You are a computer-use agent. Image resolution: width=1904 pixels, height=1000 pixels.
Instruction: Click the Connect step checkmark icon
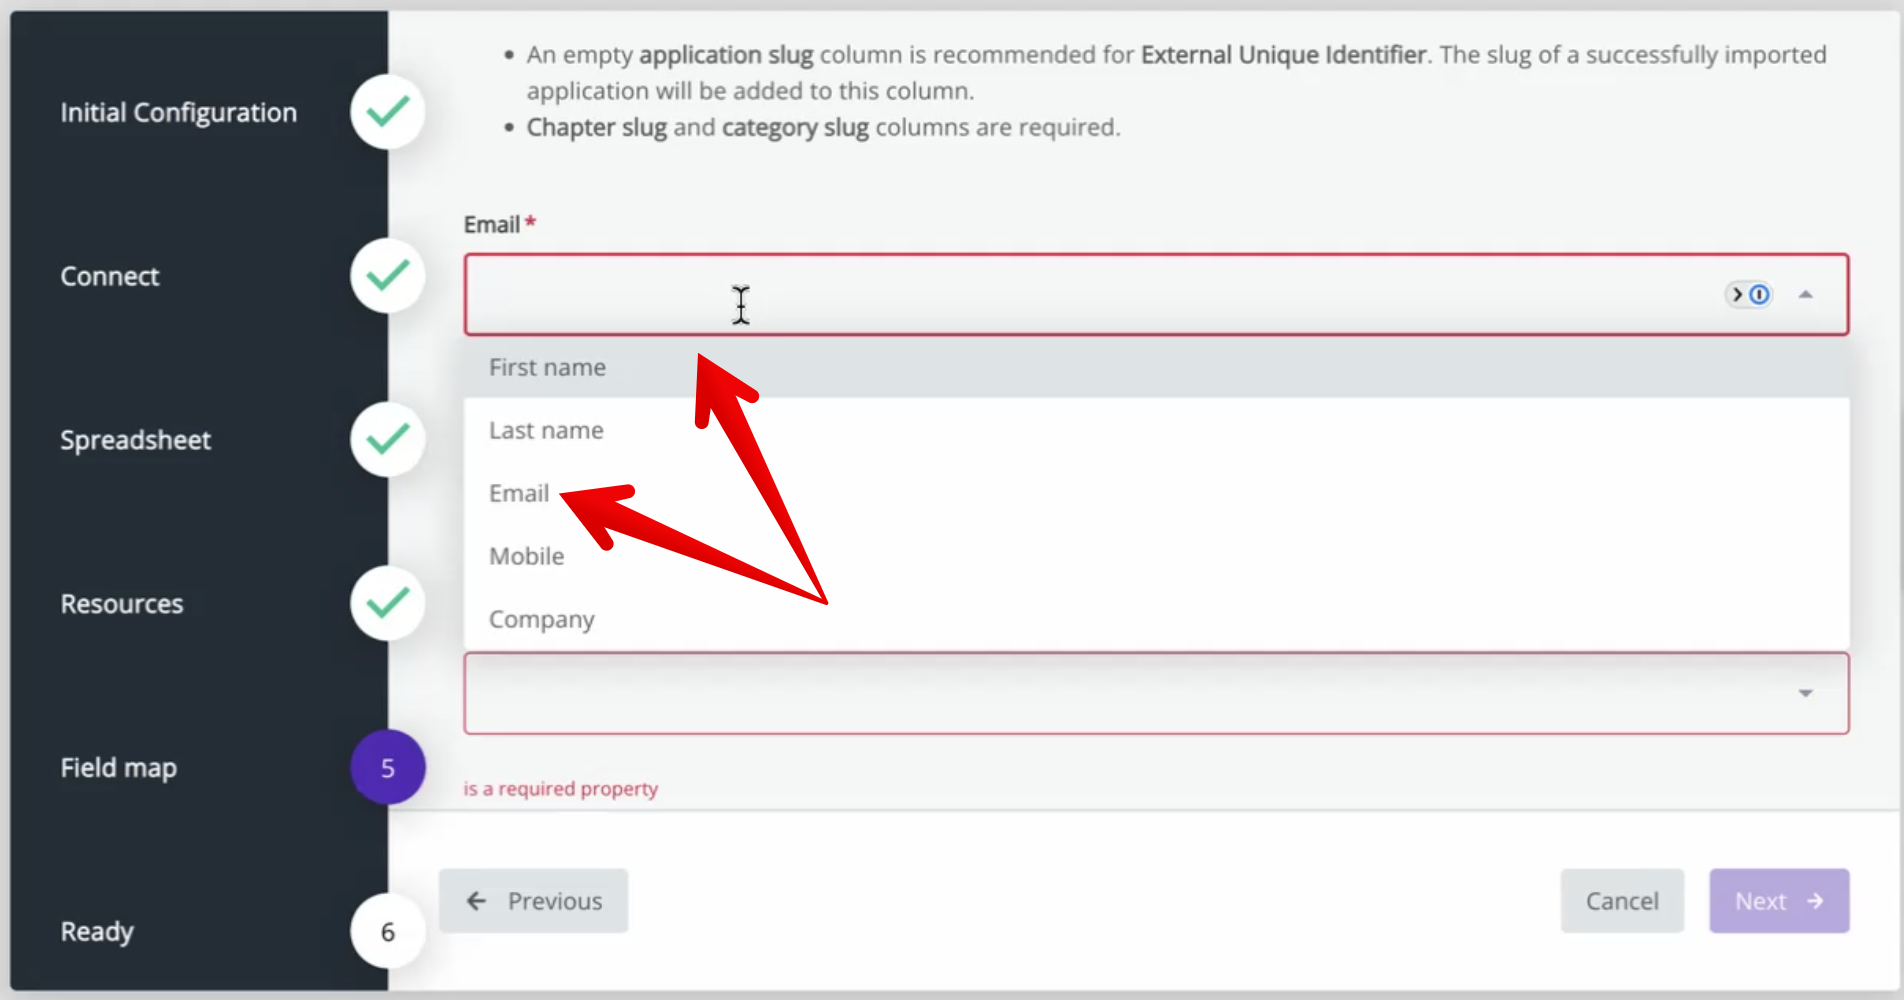coord(388,276)
